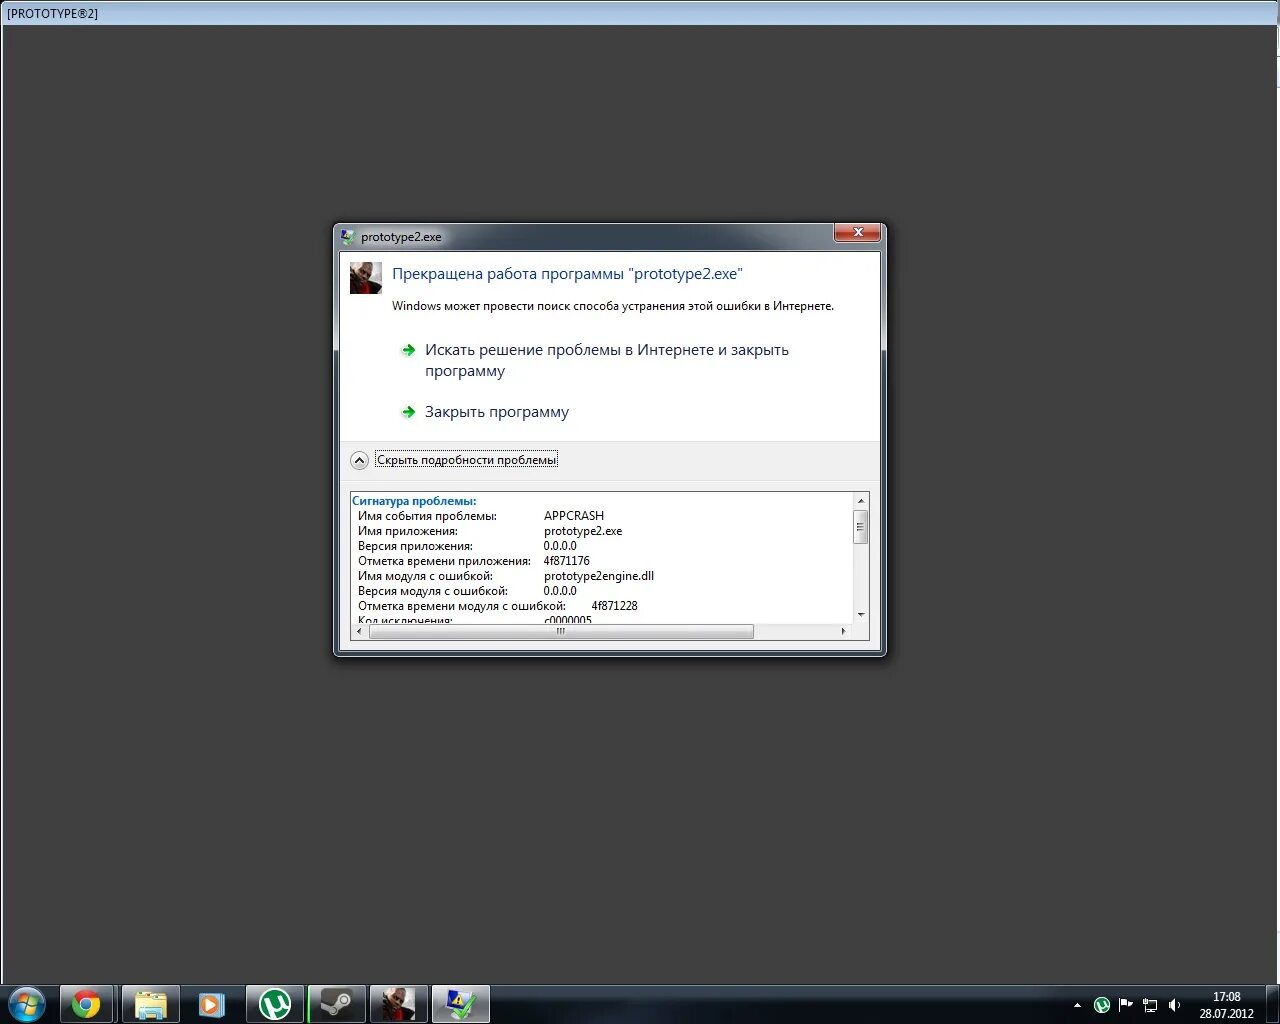Image resolution: width=1280 pixels, height=1024 pixels.
Task: Click 'Отметка времени приложения:' label
Action: click(444, 561)
